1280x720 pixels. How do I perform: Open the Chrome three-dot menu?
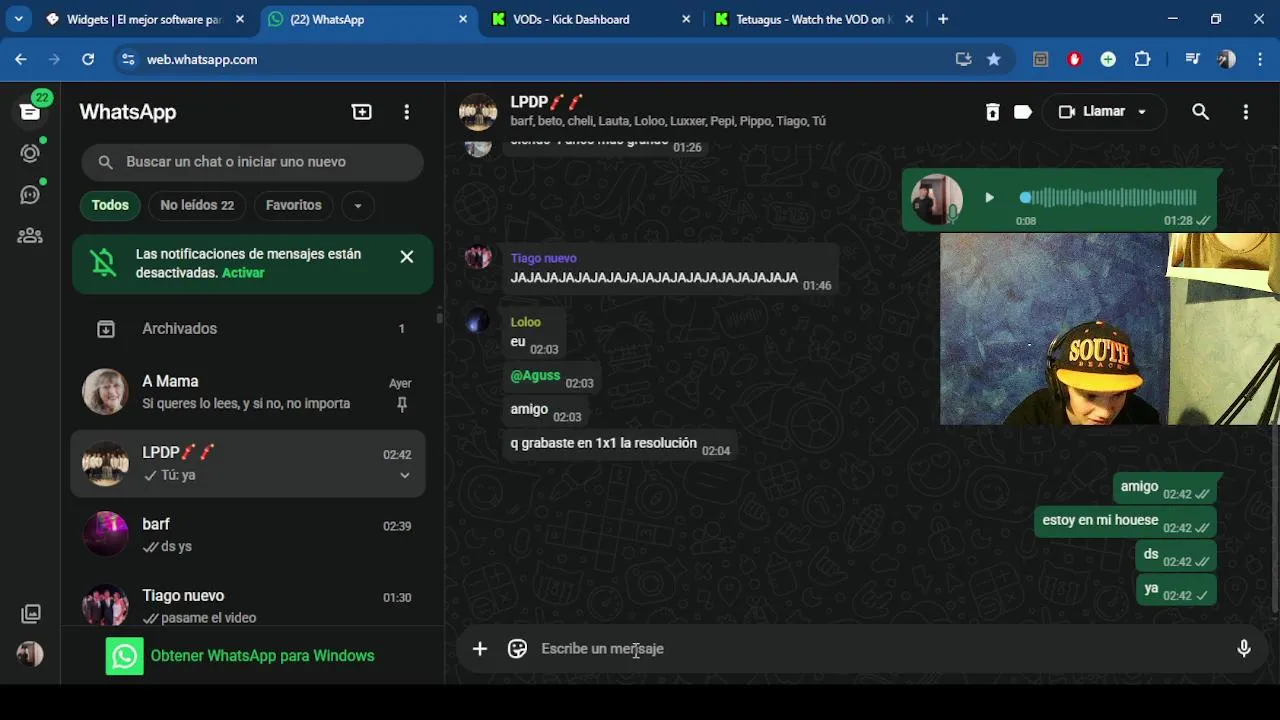(x=1259, y=59)
